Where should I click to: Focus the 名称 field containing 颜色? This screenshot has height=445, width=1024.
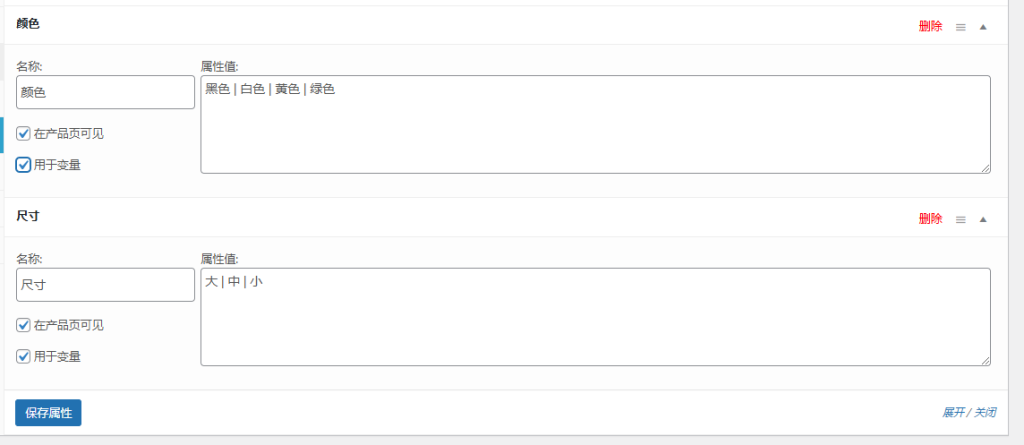pyautogui.click(x=105, y=92)
